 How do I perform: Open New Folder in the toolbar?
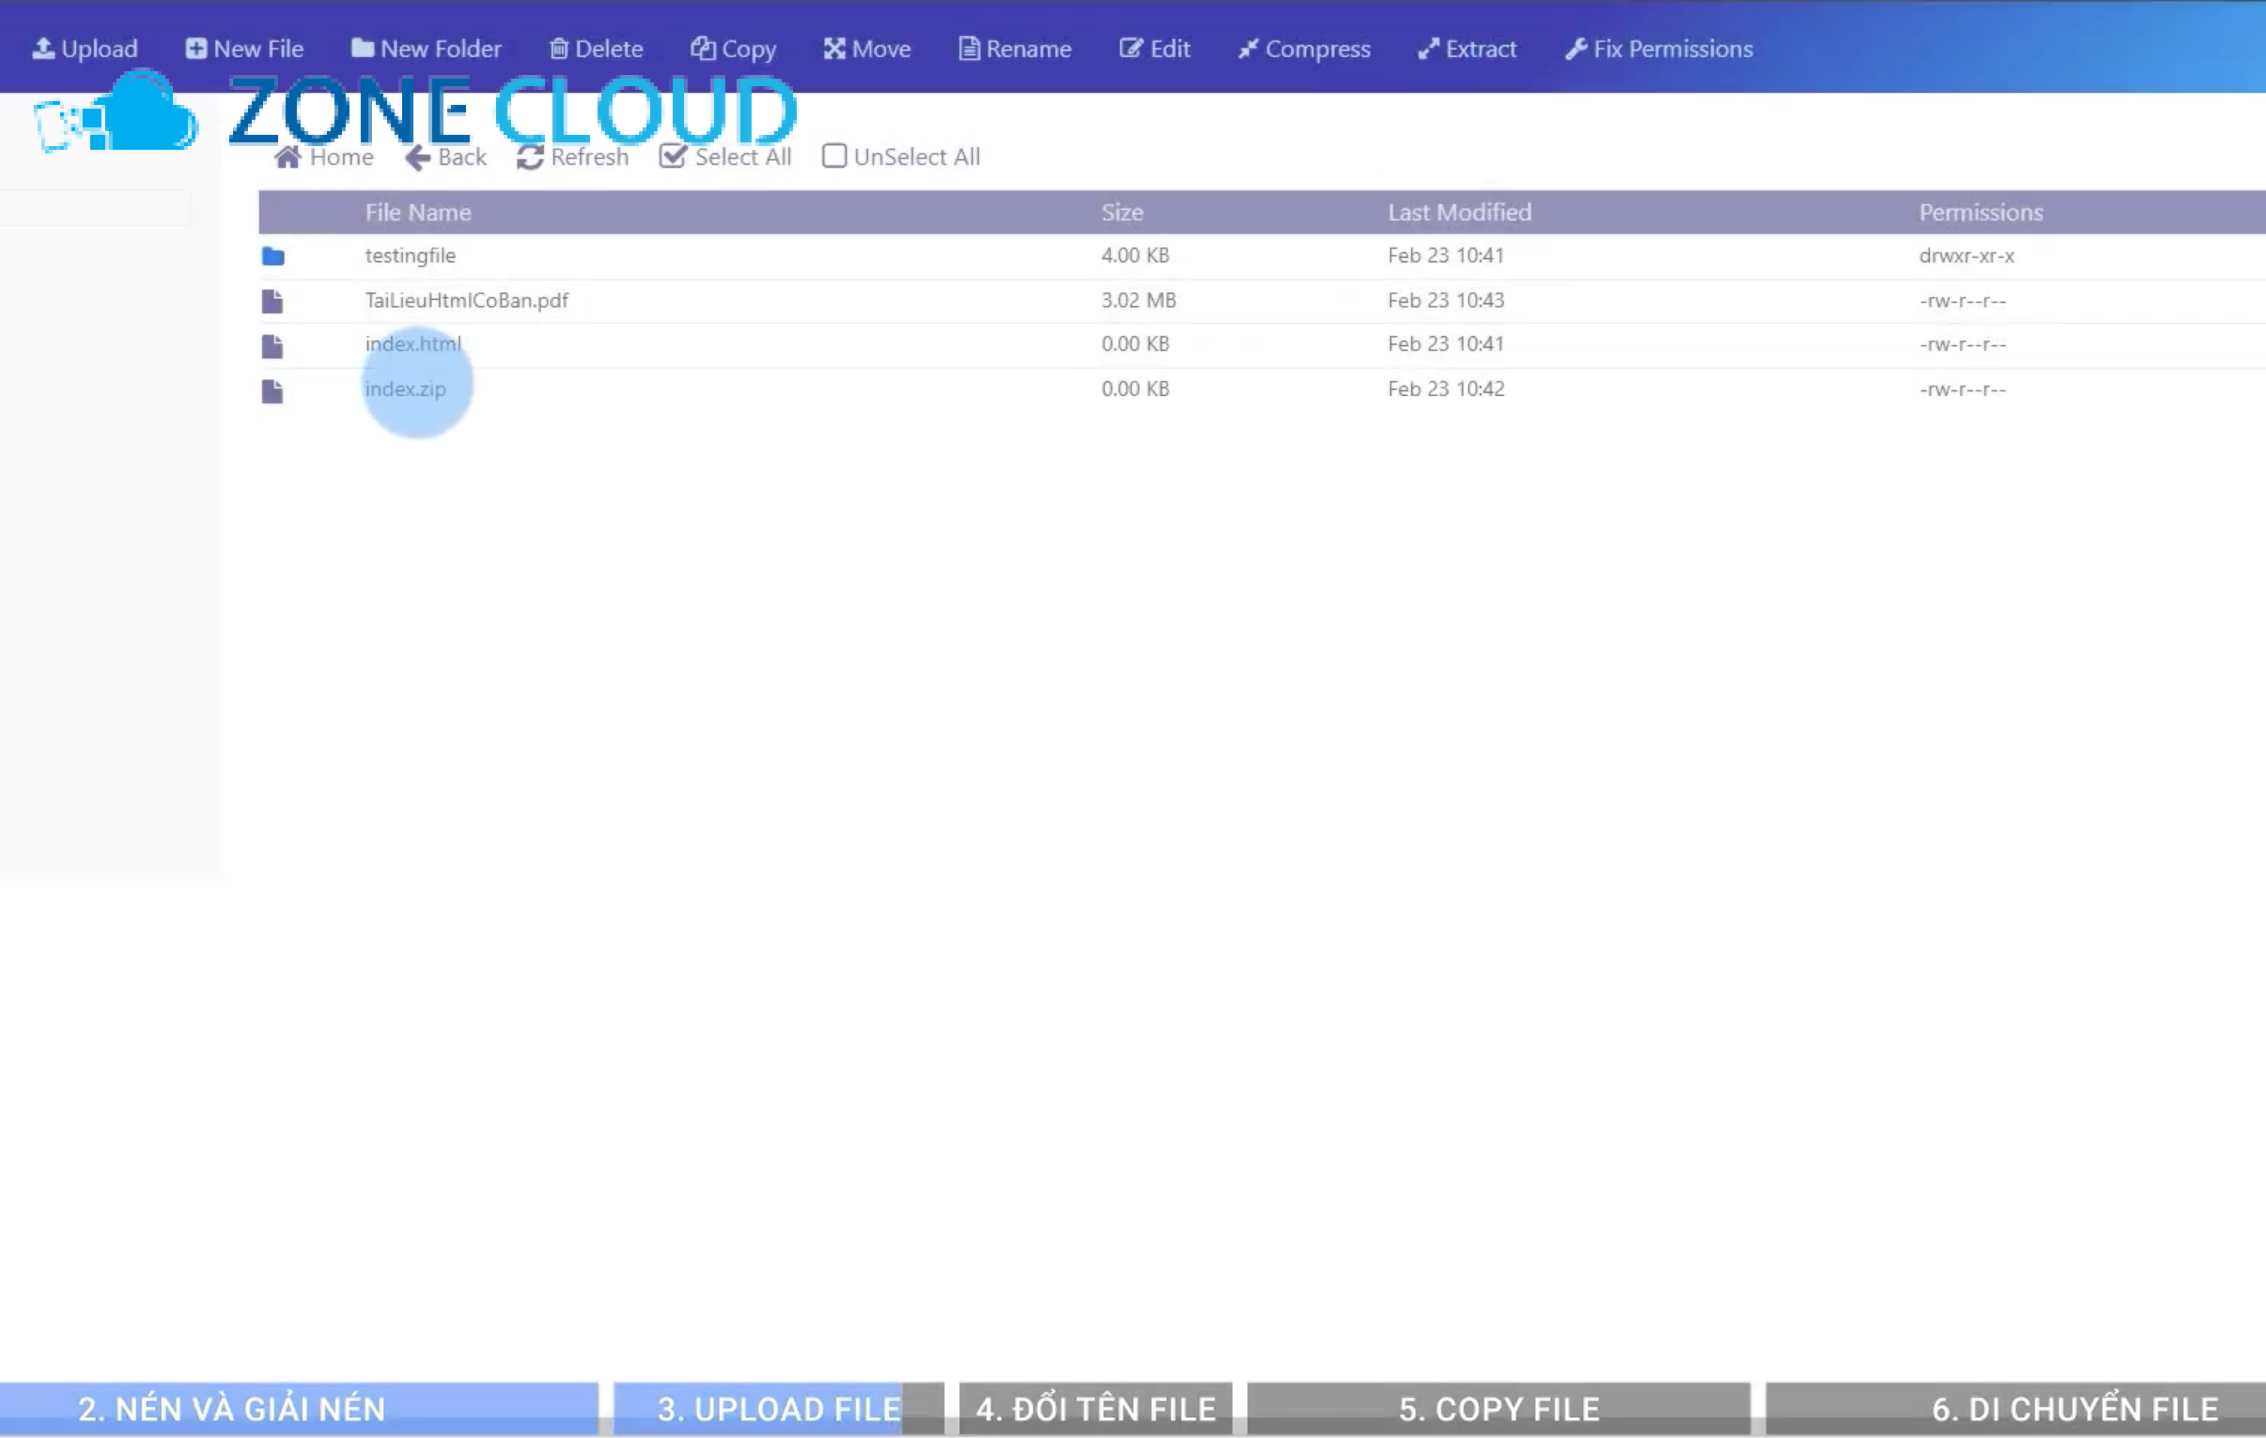tap(427, 48)
